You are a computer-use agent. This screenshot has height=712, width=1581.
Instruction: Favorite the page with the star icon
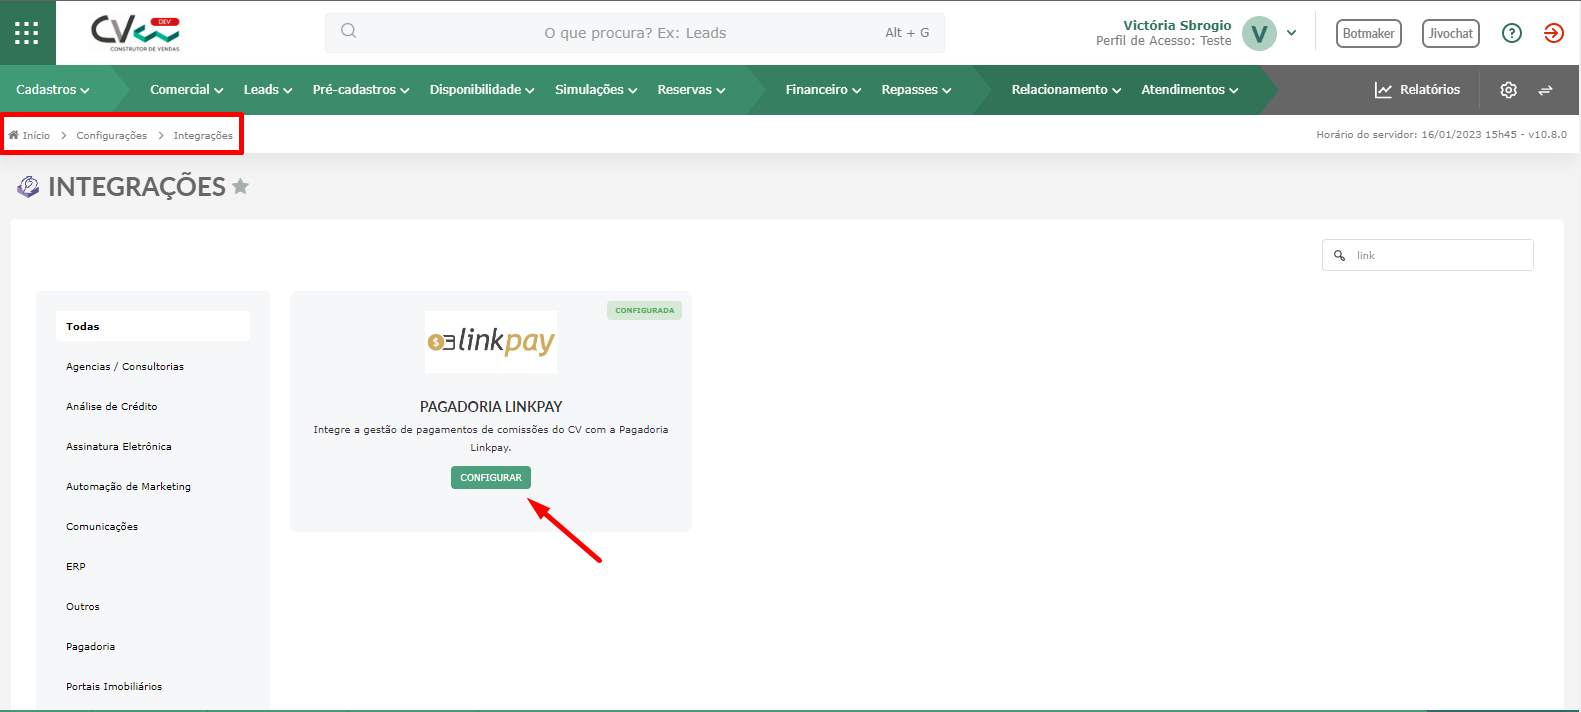[x=240, y=186]
